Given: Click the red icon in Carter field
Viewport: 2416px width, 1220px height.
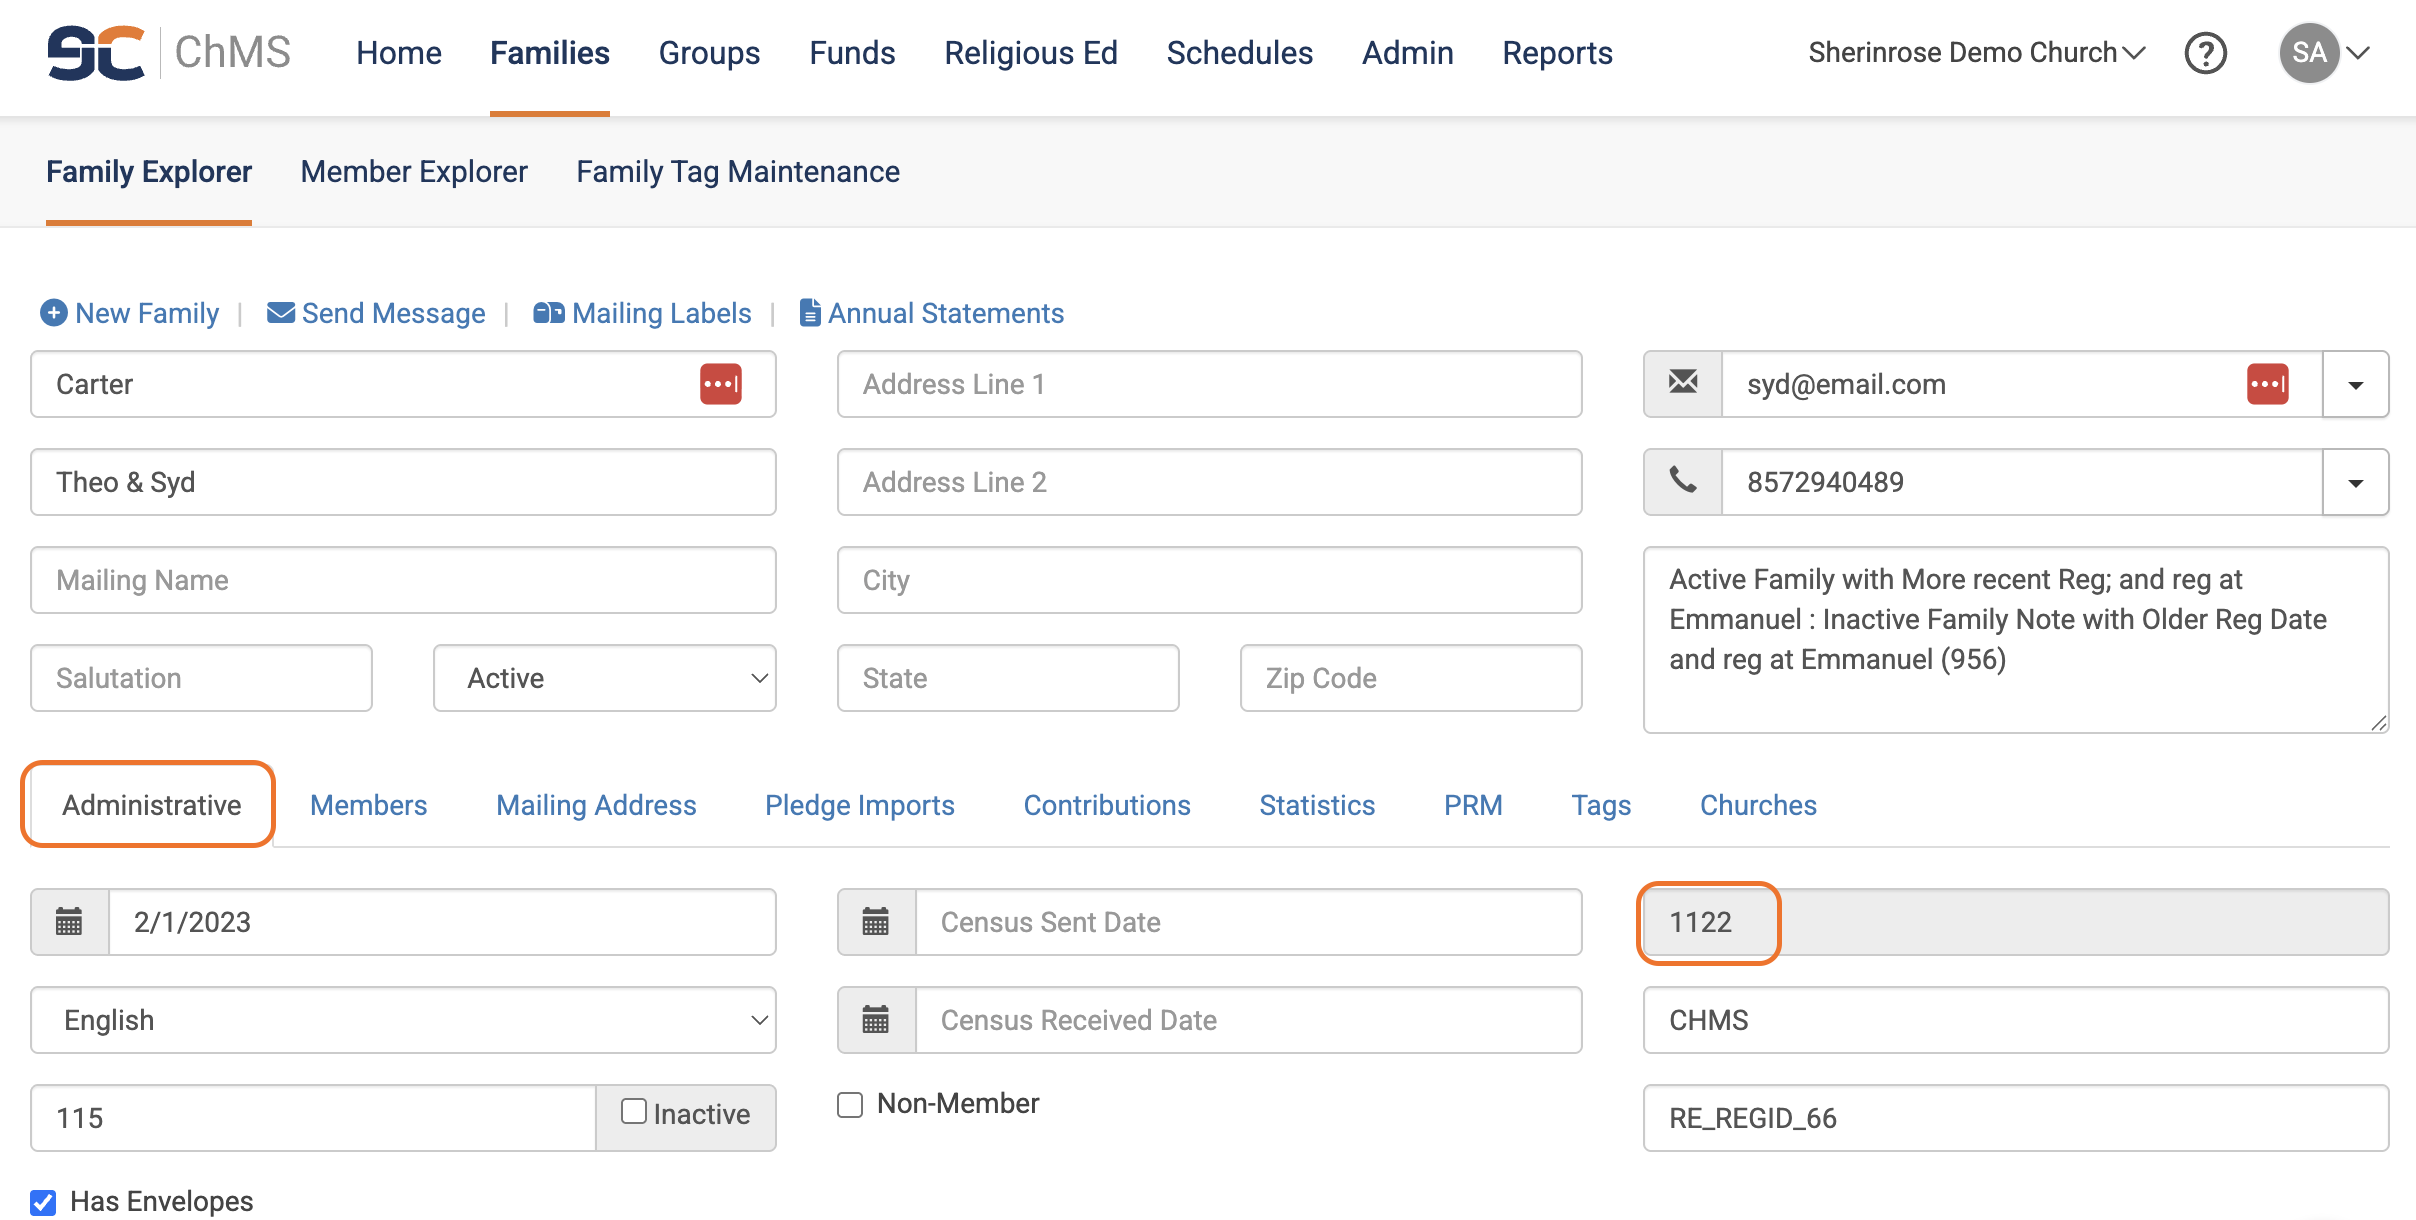Looking at the screenshot, I should (x=720, y=384).
